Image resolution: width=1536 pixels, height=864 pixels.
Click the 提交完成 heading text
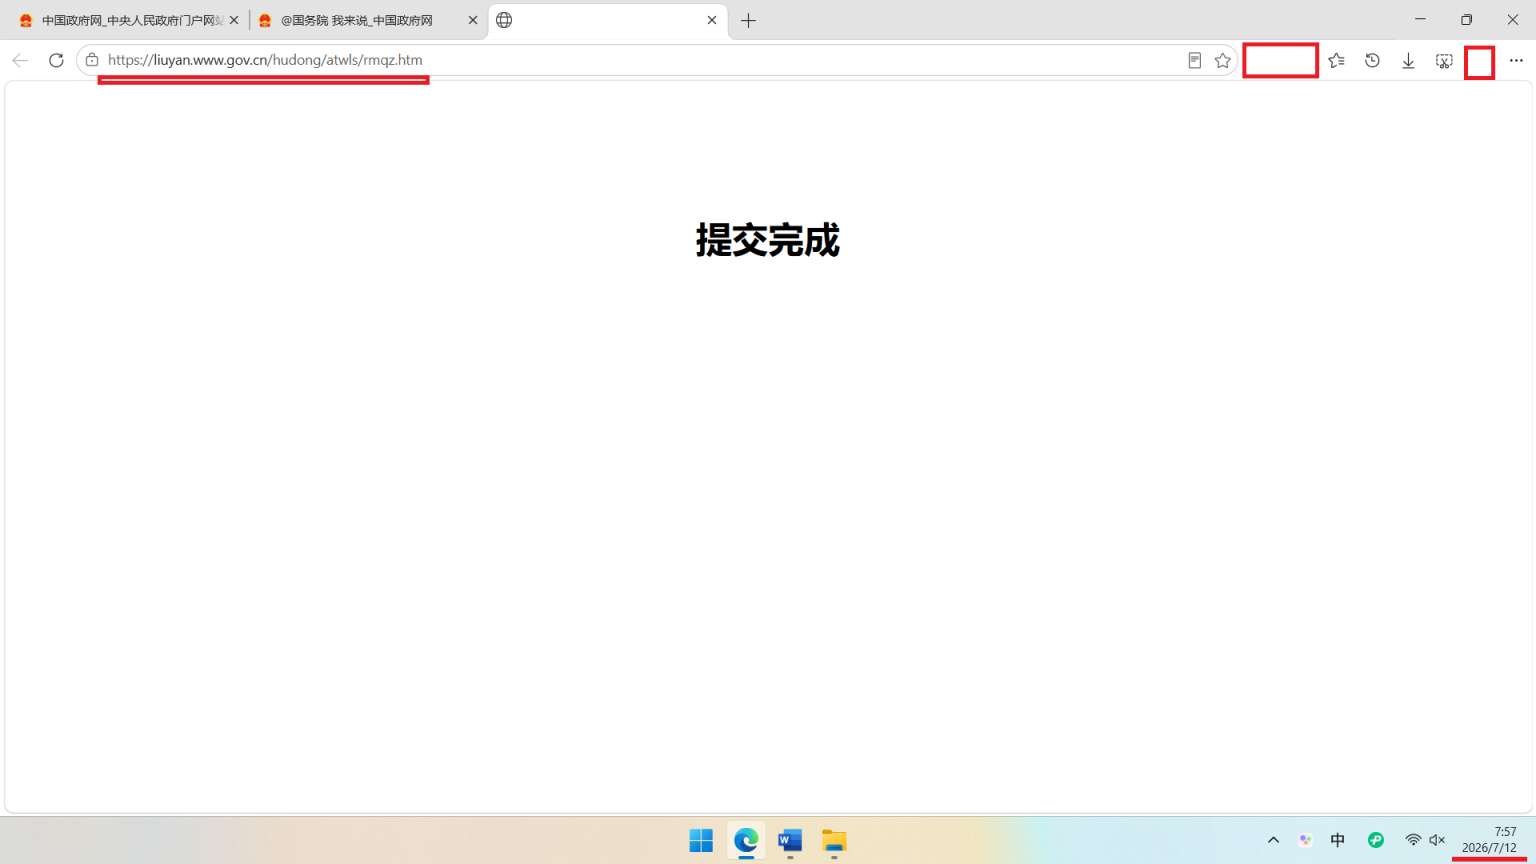(x=768, y=240)
